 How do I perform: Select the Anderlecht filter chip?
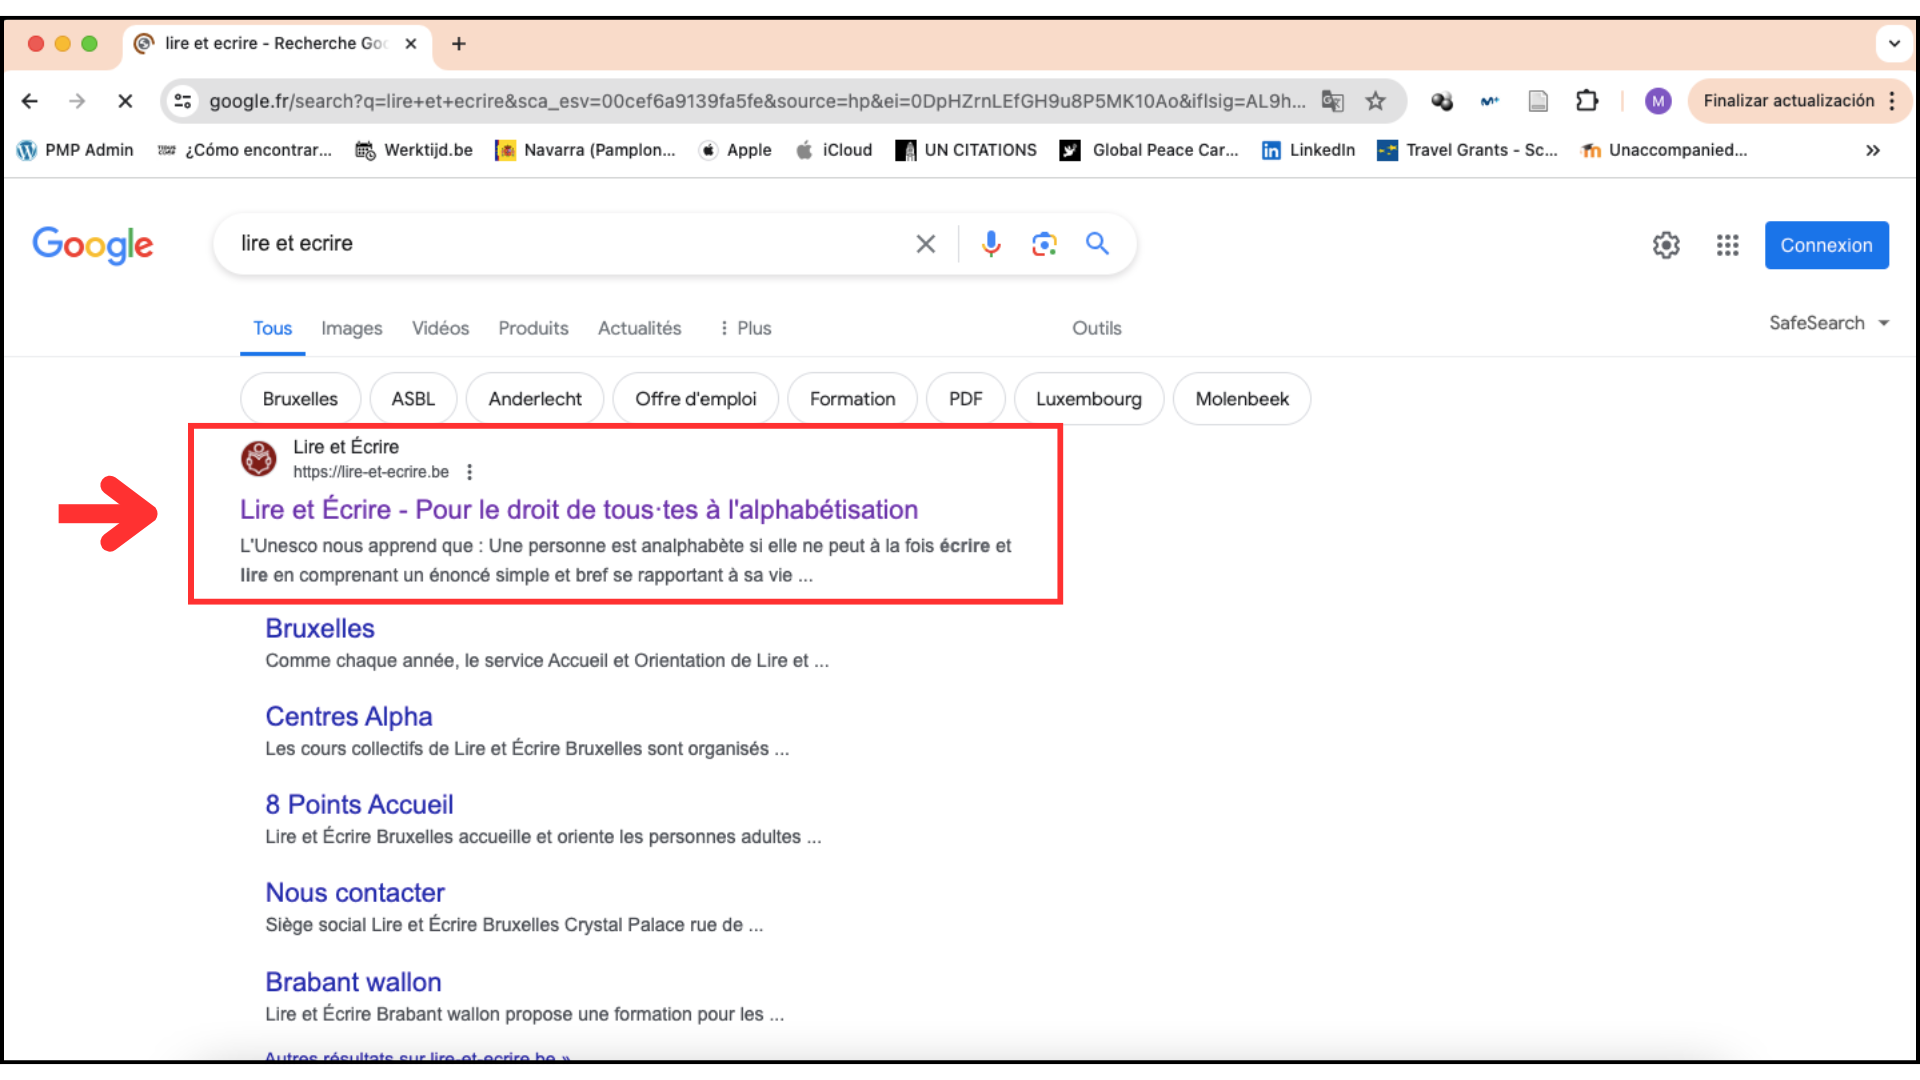click(x=534, y=399)
